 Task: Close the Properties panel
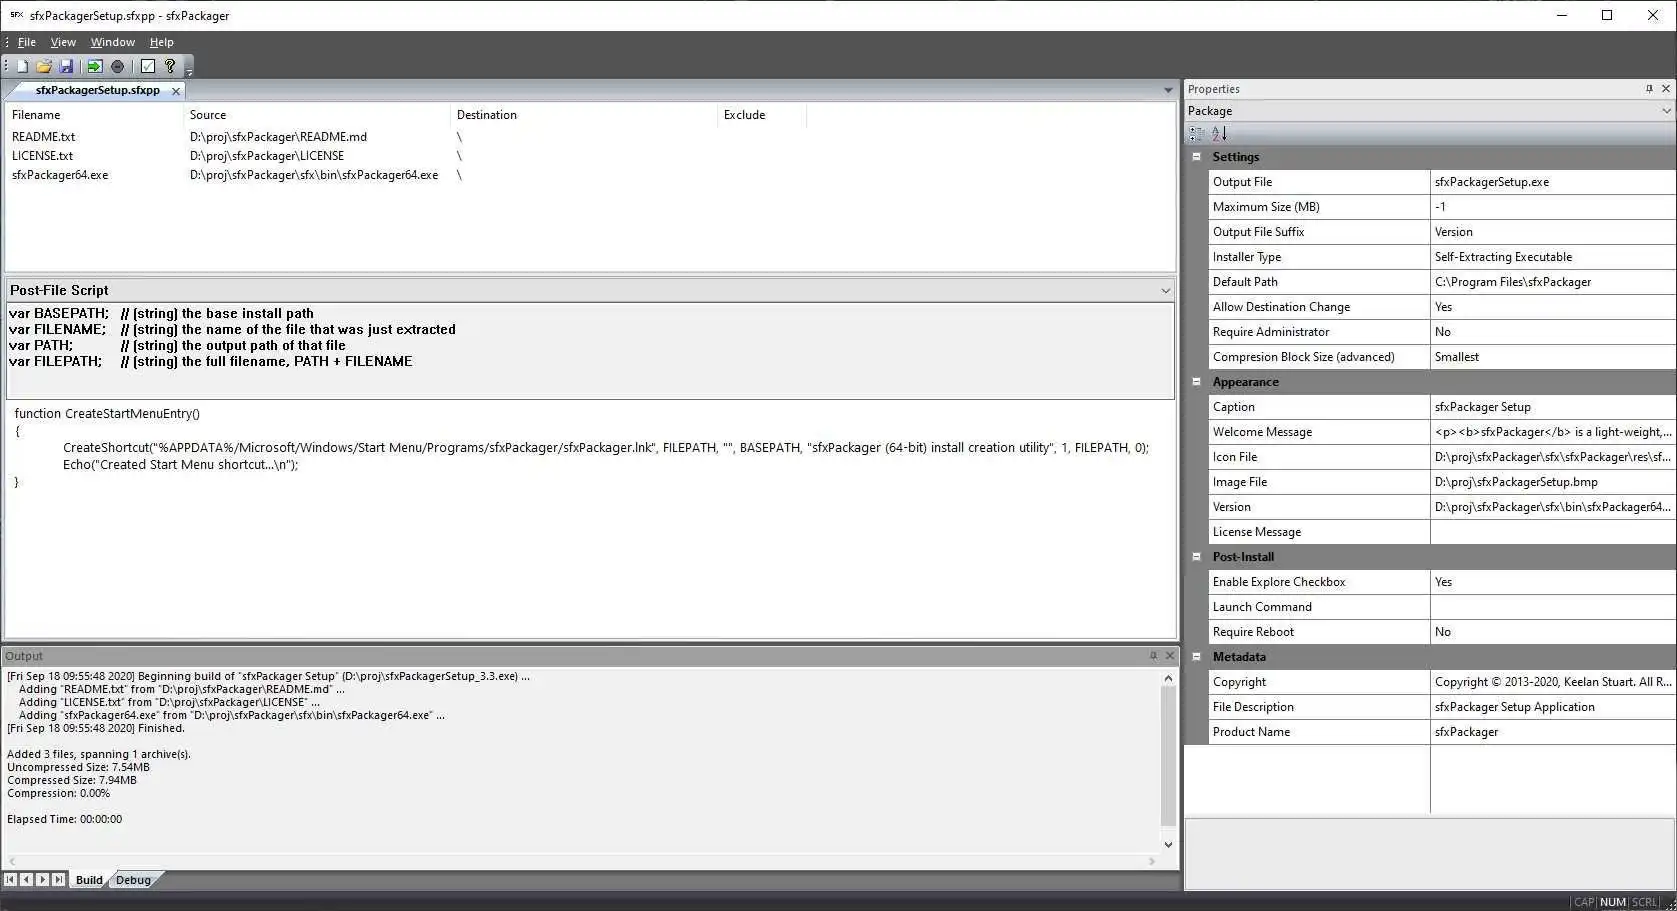[1666, 89]
